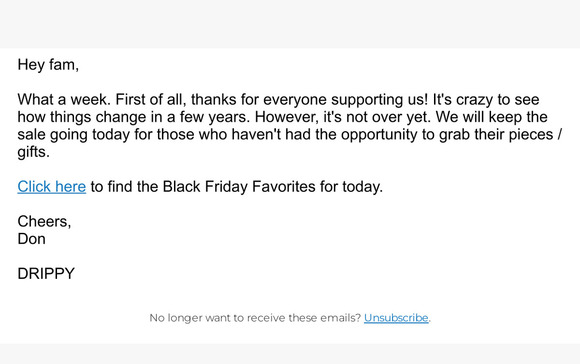Click "It's crazy to see" phrase
This screenshot has height=364, width=580.
pyautogui.click(x=486, y=100)
